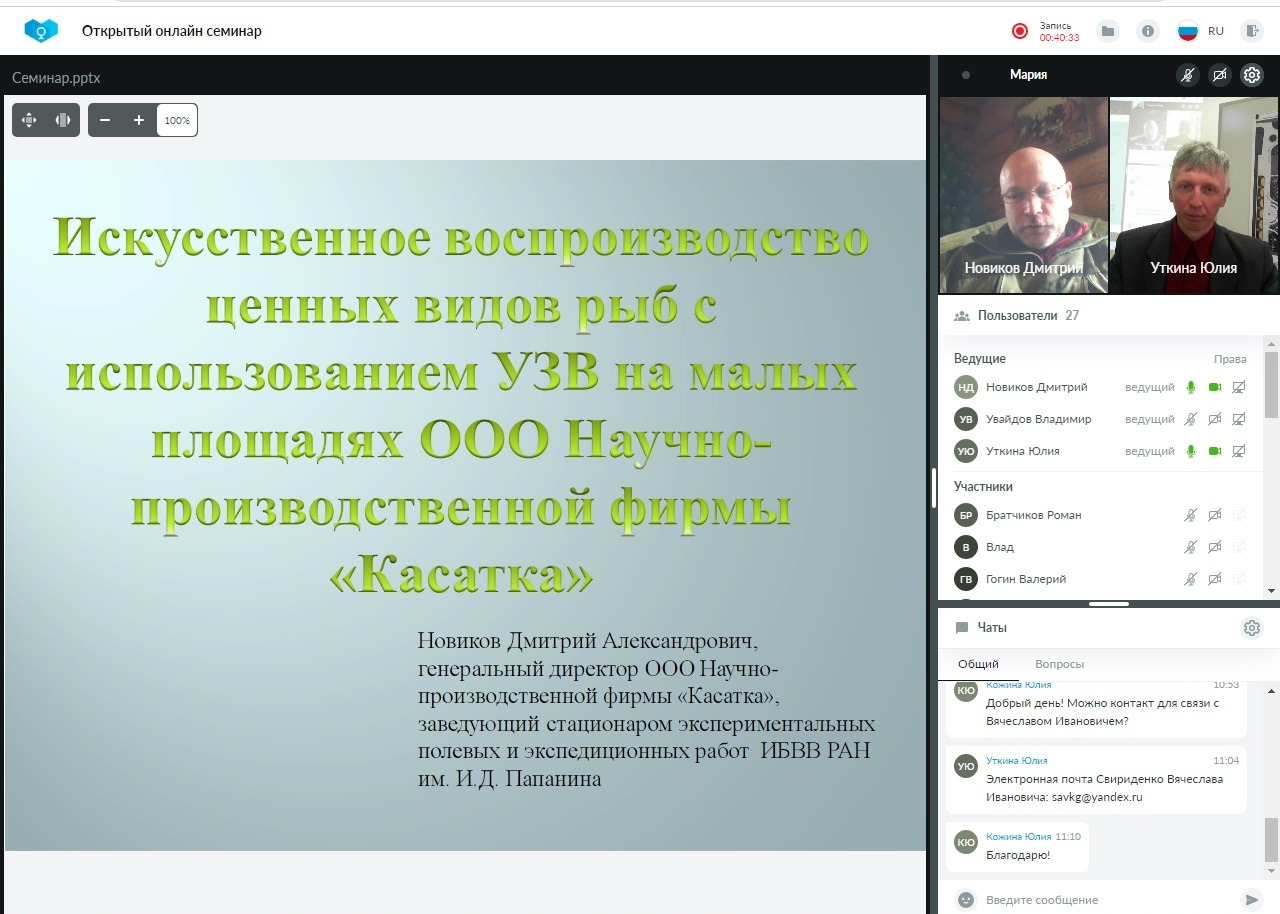Click КЮ avatar on the Благодарю! message
The width and height of the screenshot is (1280, 914).
[966, 842]
